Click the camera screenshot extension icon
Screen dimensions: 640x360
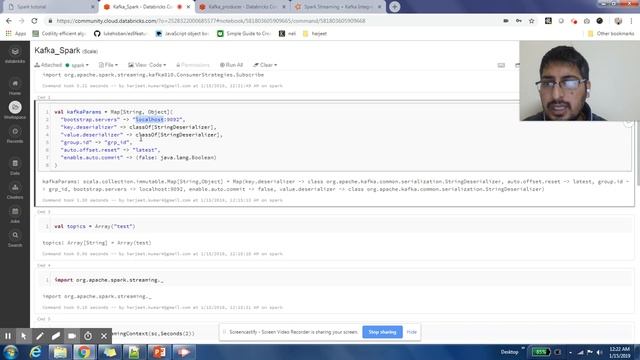(x=587, y=21)
